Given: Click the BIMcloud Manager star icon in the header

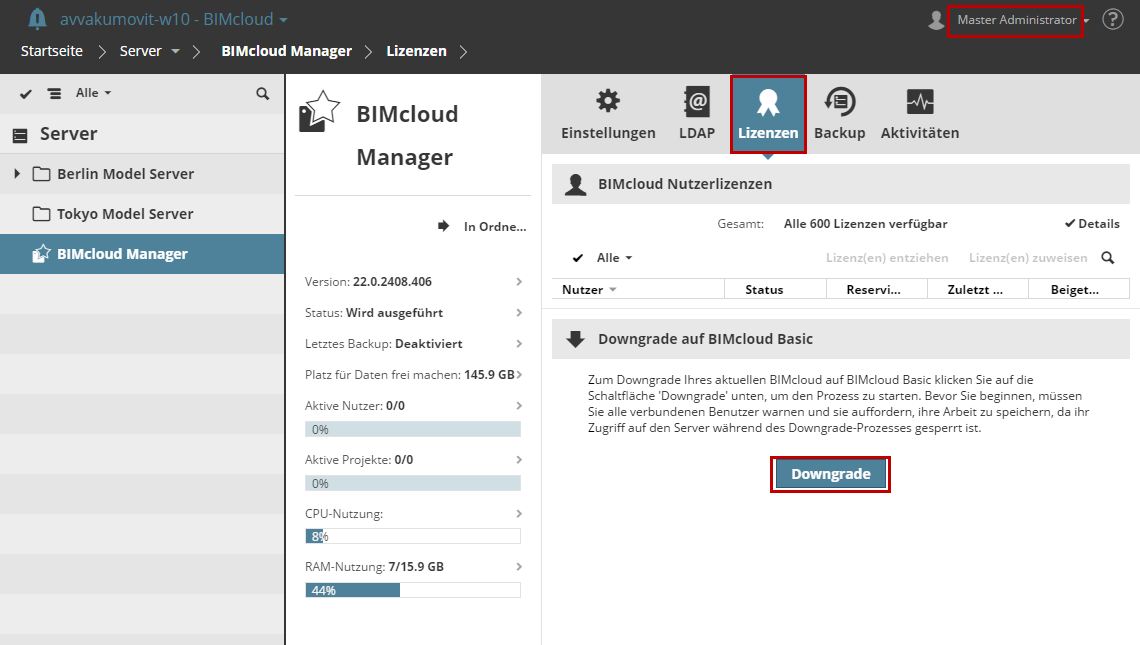Looking at the screenshot, I should pos(319,111).
